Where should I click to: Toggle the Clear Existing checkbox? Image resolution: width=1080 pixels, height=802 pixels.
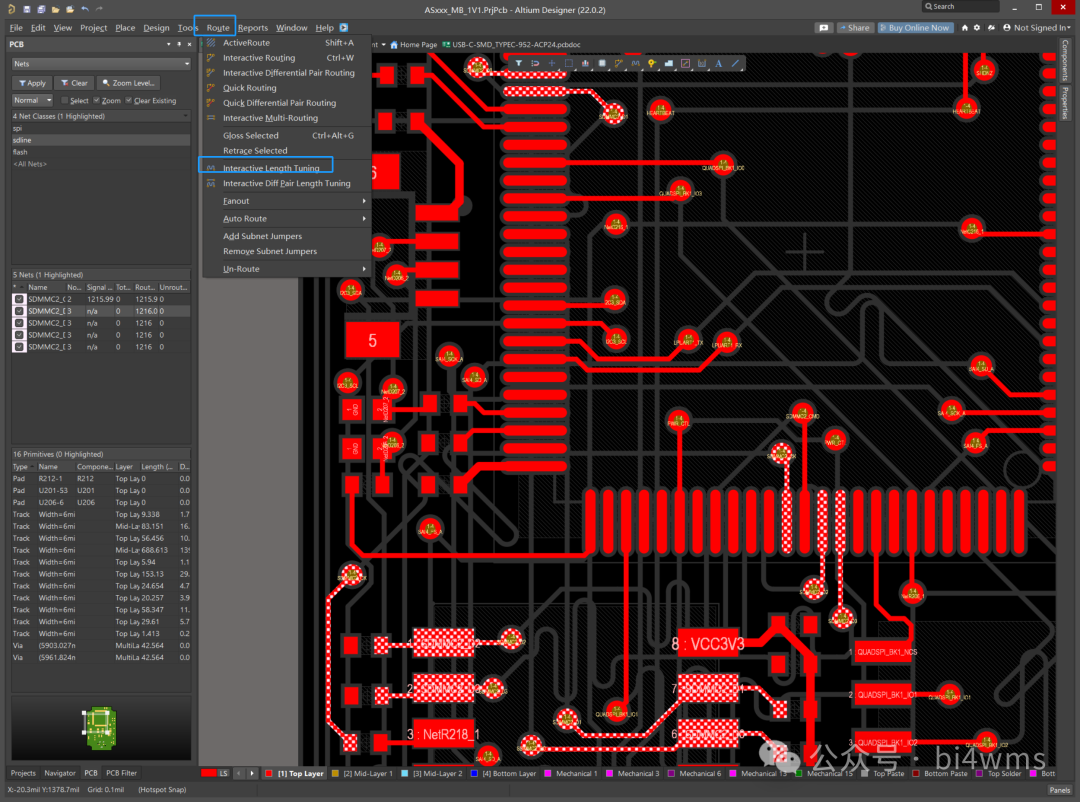(128, 101)
